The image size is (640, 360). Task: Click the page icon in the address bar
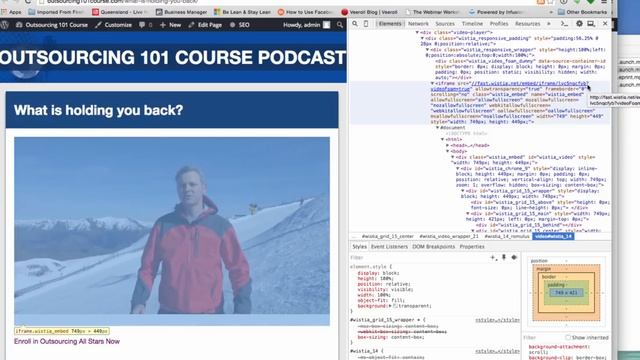[x=41, y=2]
